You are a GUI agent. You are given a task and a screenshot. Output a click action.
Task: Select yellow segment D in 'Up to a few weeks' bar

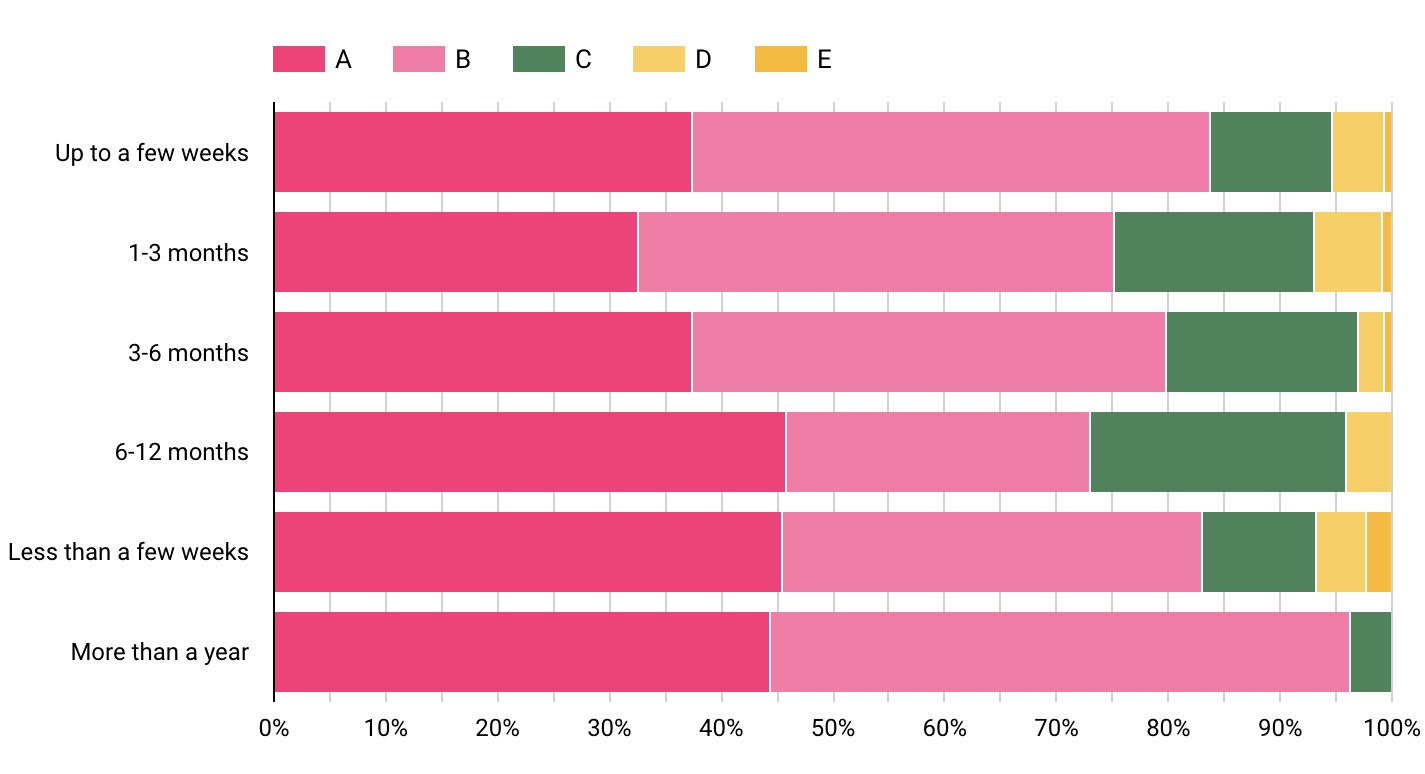click(1357, 152)
